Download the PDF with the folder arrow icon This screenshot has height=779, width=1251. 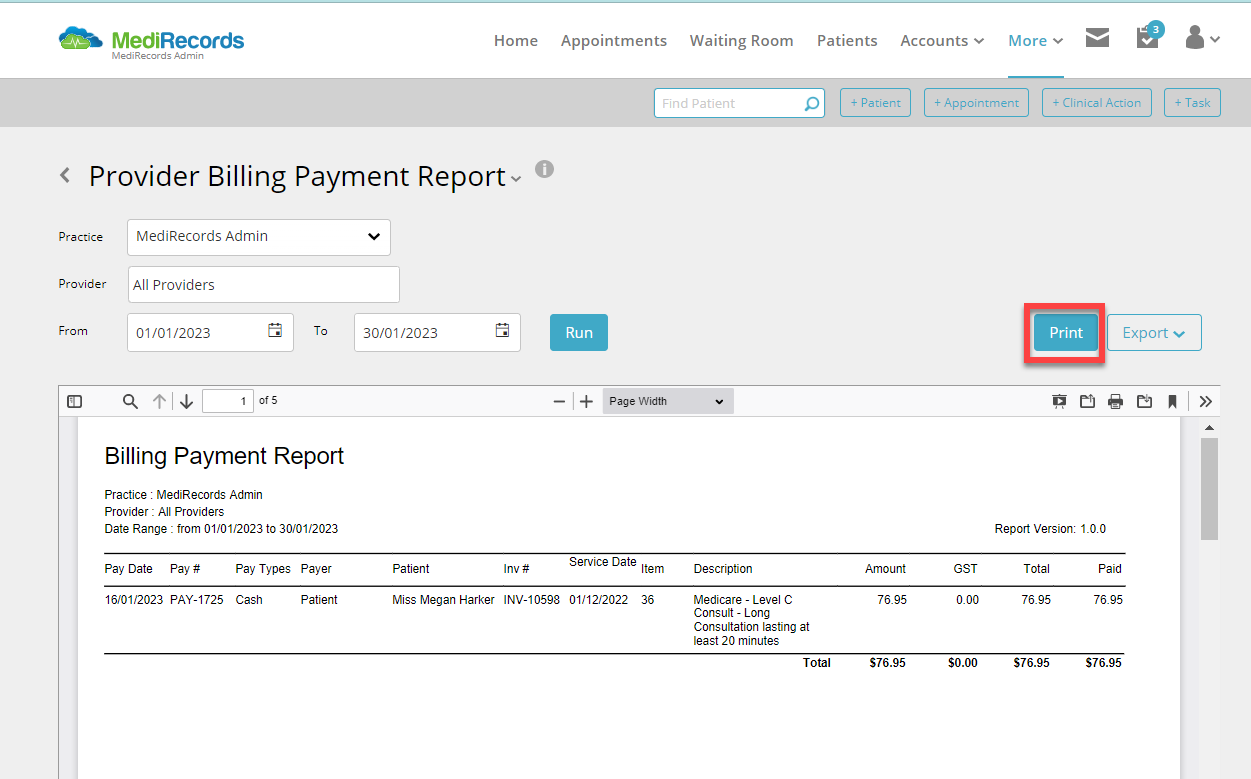[1144, 401]
